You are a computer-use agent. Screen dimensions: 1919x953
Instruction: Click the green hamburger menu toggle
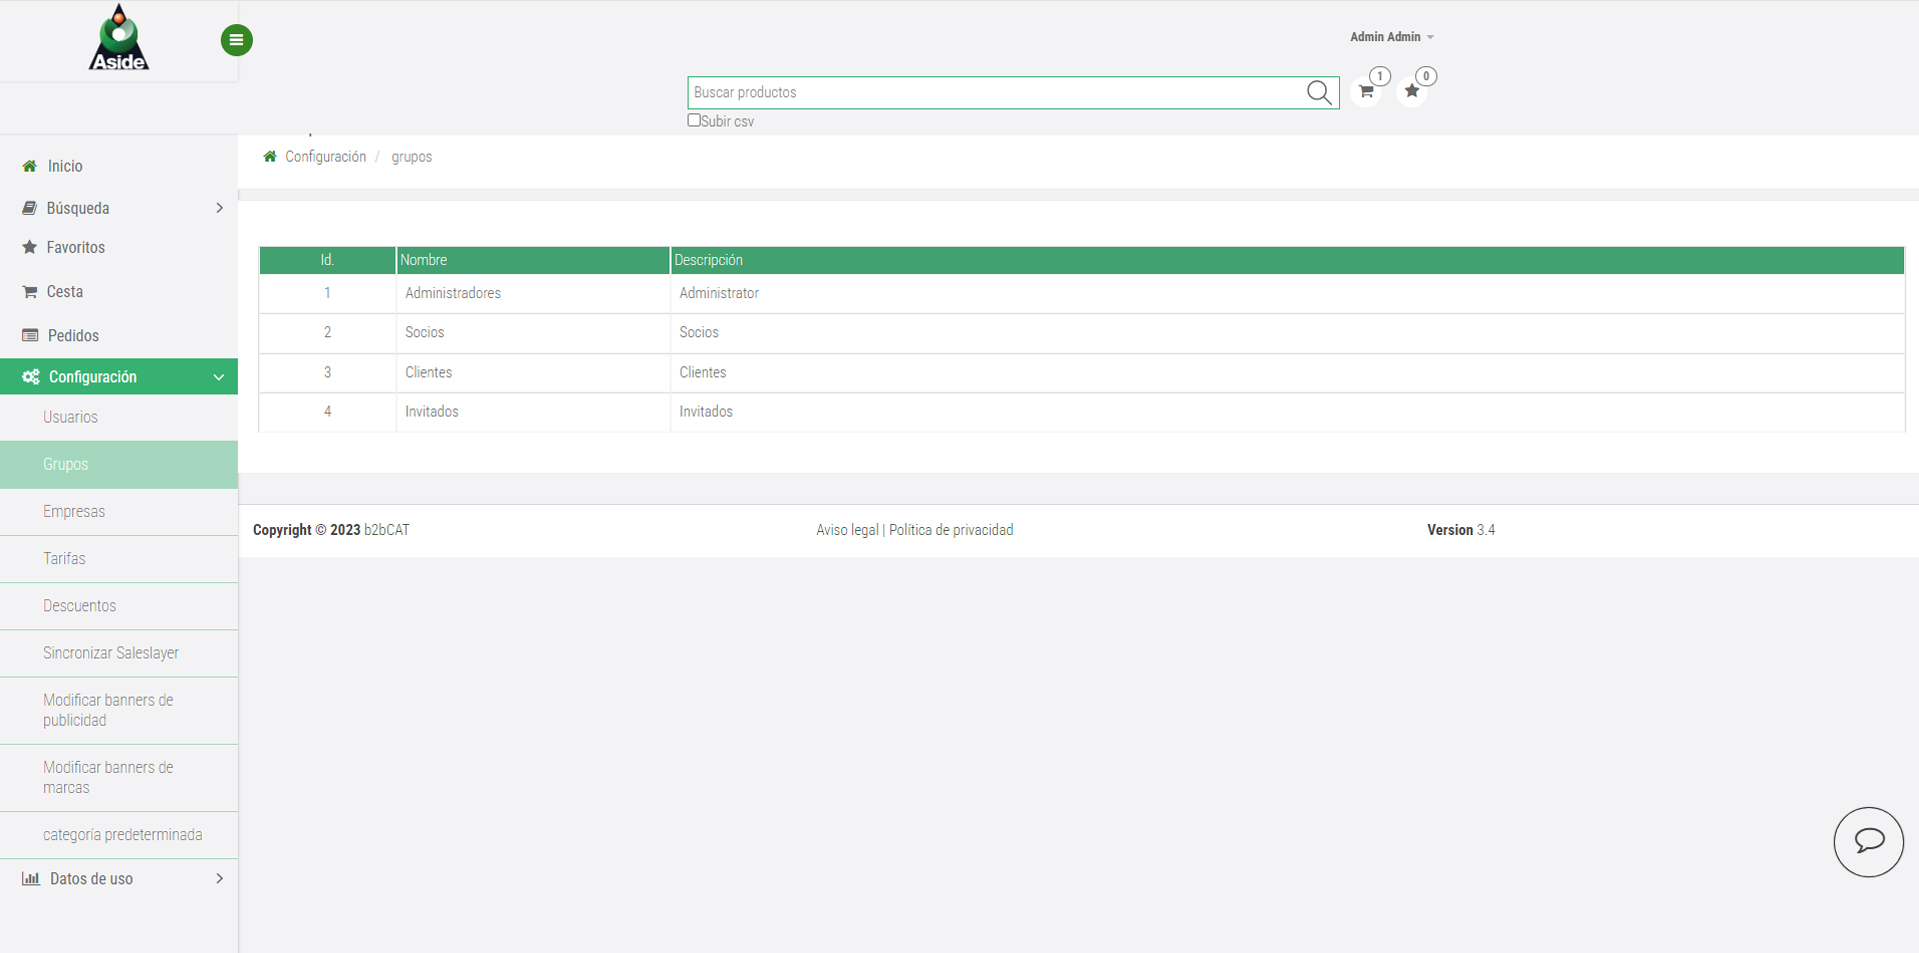pyautogui.click(x=236, y=40)
